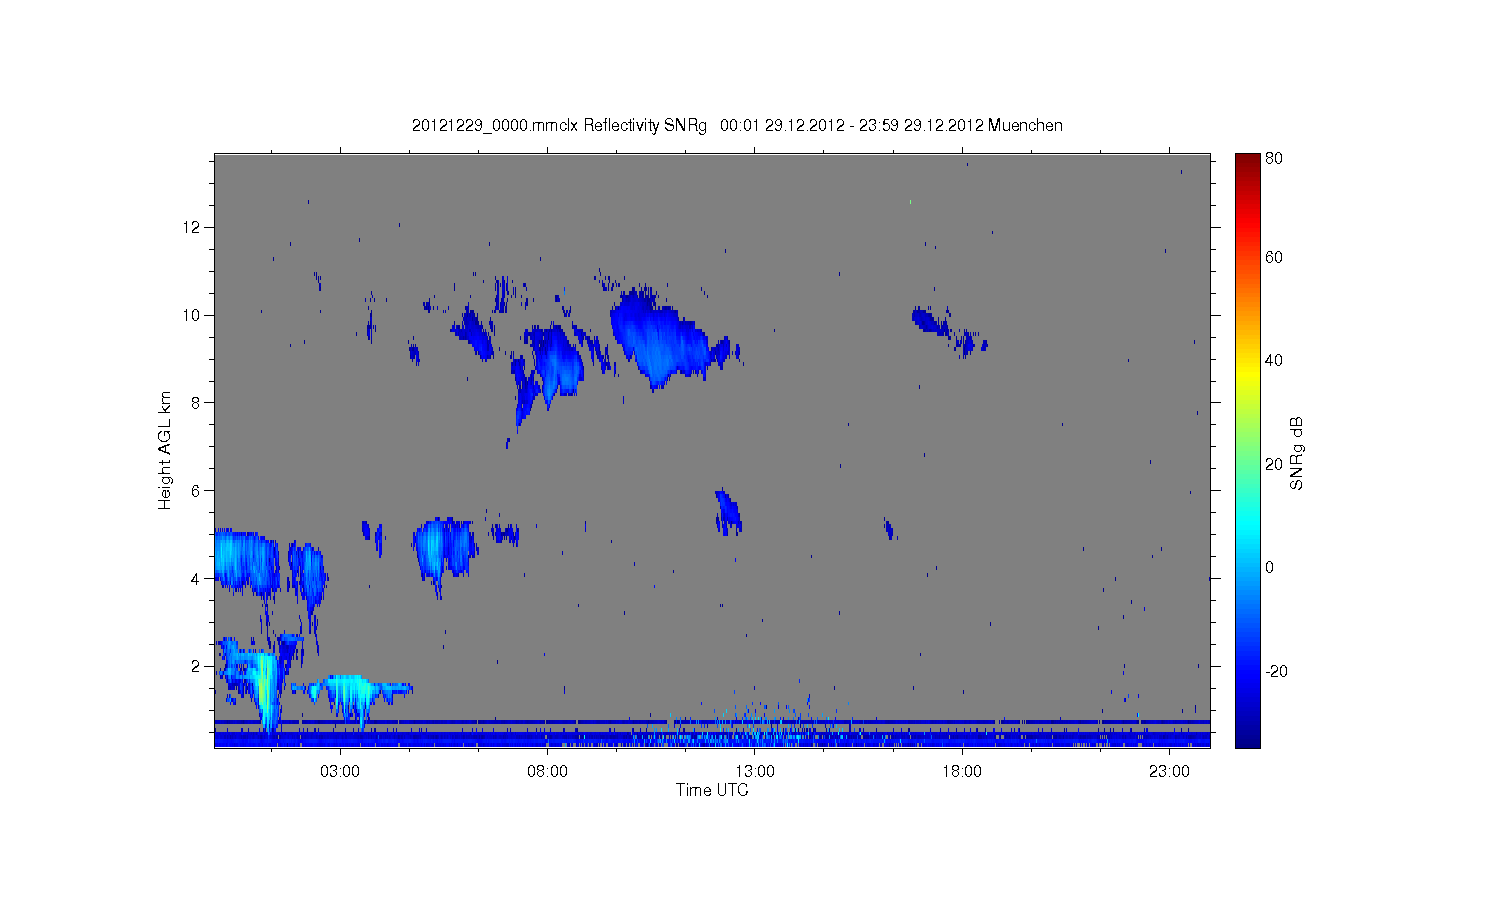Image resolution: width=1500 pixels, height=900 pixels.
Task: Click the height tick label 8
Action: (x=196, y=403)
